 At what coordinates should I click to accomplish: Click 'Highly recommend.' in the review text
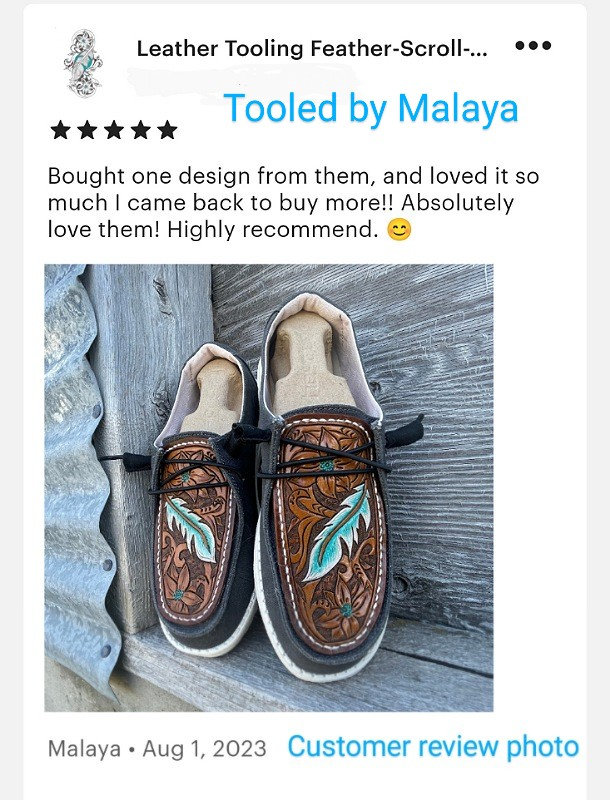(x=272, y=230)
